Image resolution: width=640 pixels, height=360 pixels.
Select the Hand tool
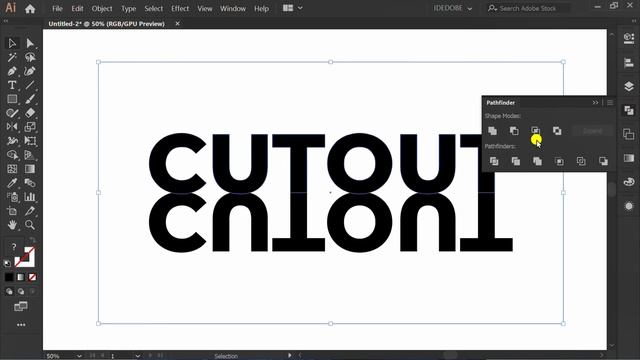(12, 224)
